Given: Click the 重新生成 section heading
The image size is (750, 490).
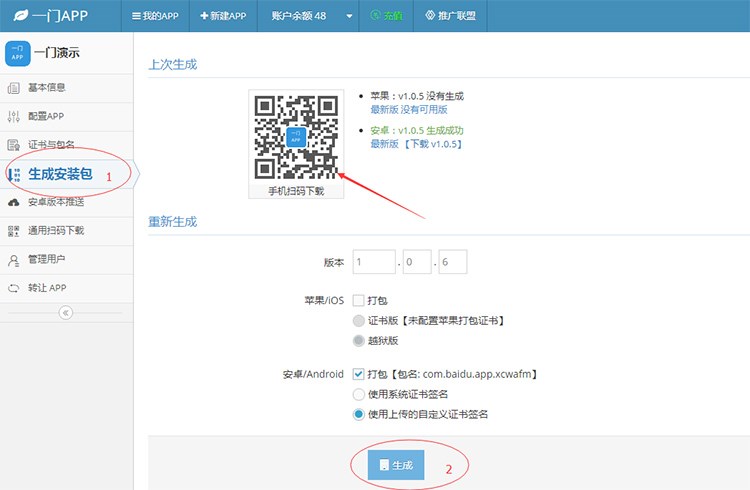Looking at the screenshot, I should click(x=173, y=222).
